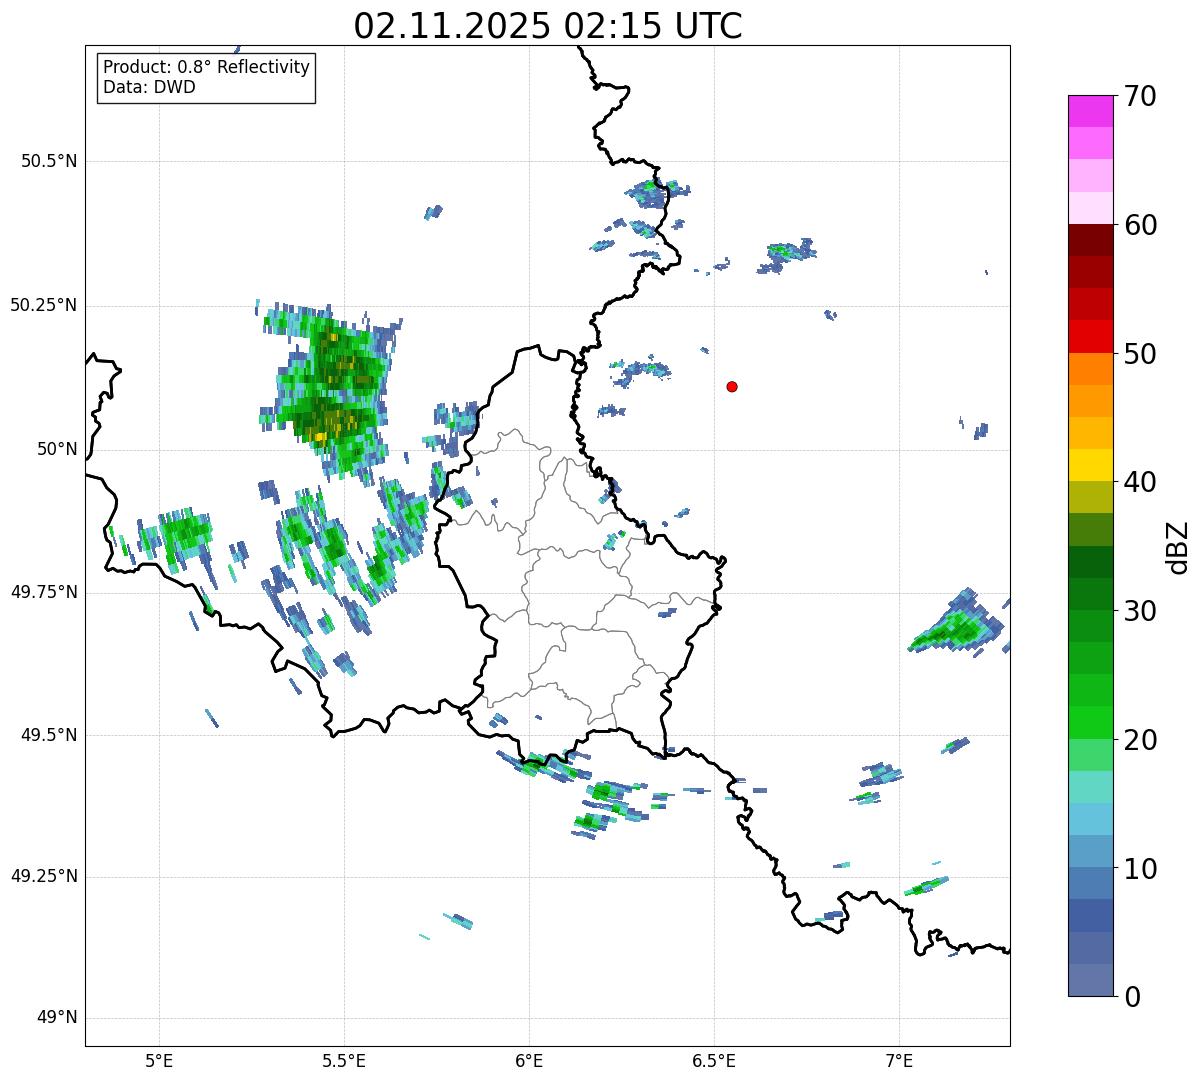The width and height of the screenshot is (1202, 1081).
Task: Click the 5°E longitude label
Action: click(159, 1060)
